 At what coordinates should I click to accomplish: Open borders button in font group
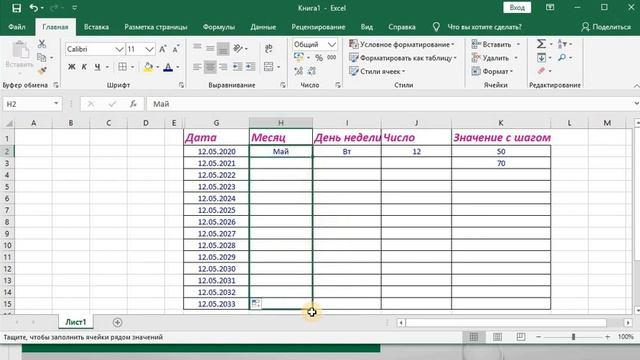(122, 67)
